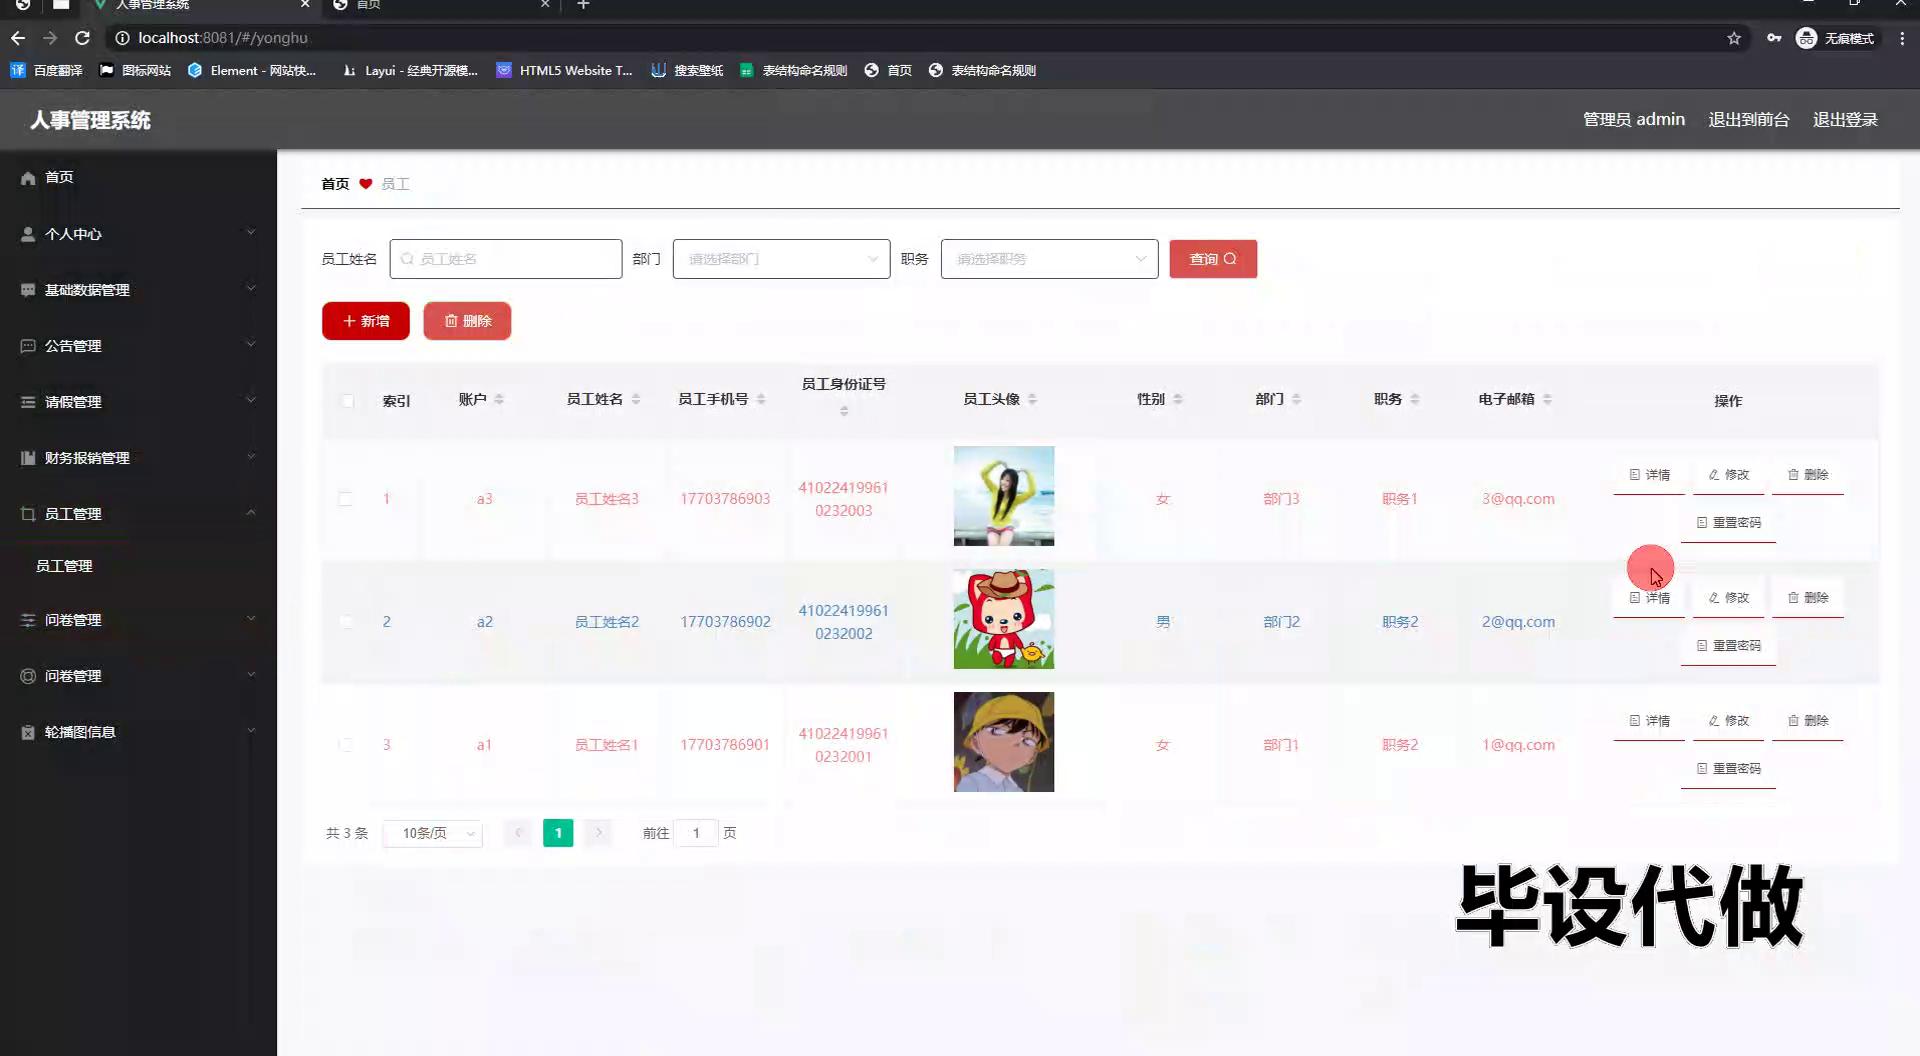Expand the 公告管理 sidebar menu
This screenshot has height=1056, width=1920.
(138, 346)
